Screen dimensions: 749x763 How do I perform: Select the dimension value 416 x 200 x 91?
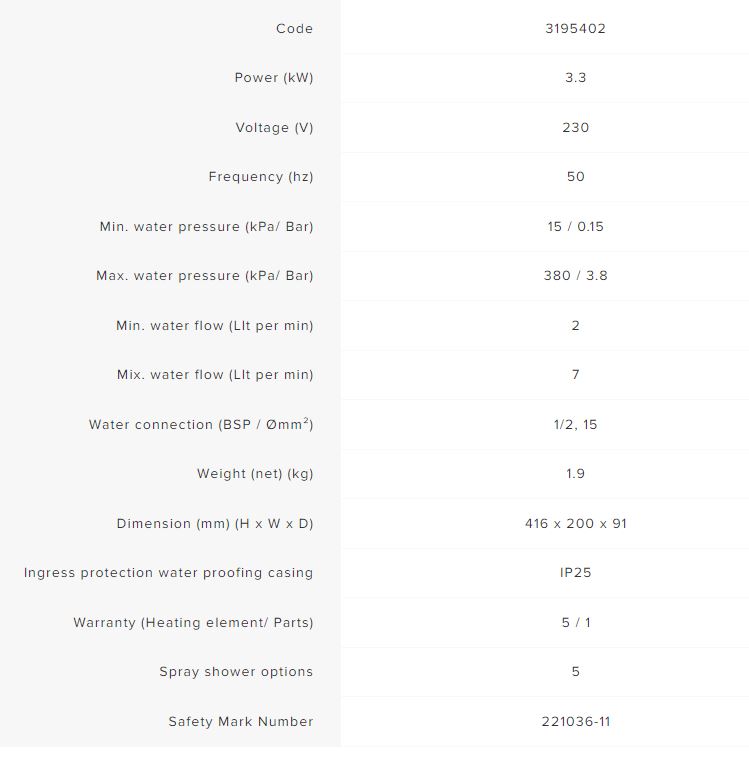[575, 524]
